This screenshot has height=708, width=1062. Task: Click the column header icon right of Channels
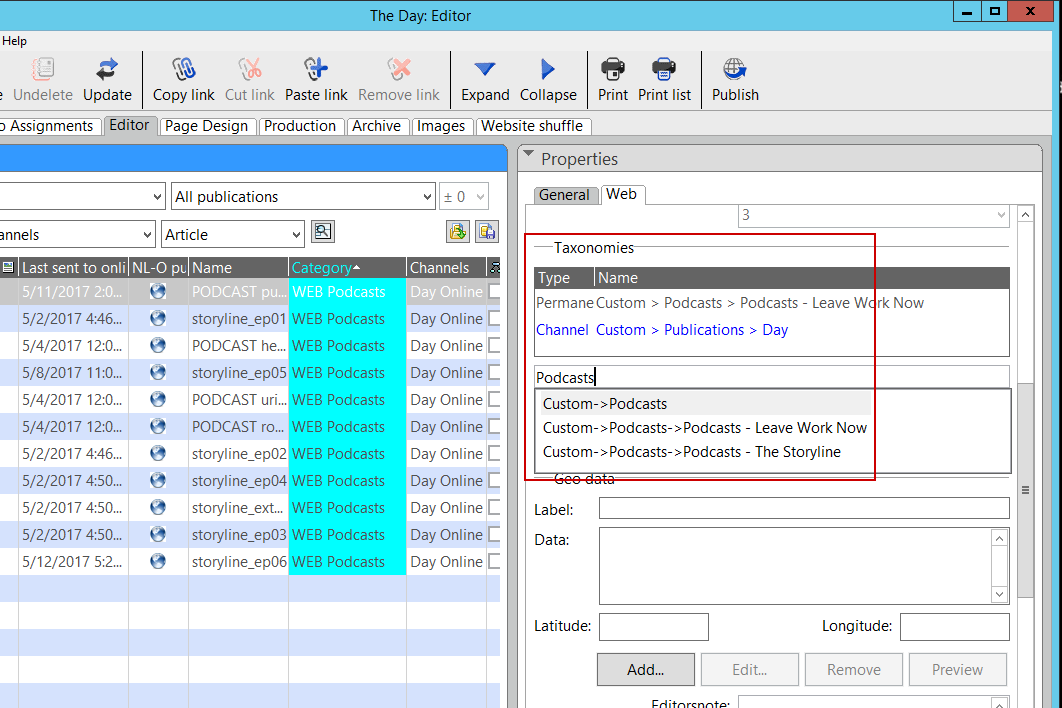pos(494,268)
